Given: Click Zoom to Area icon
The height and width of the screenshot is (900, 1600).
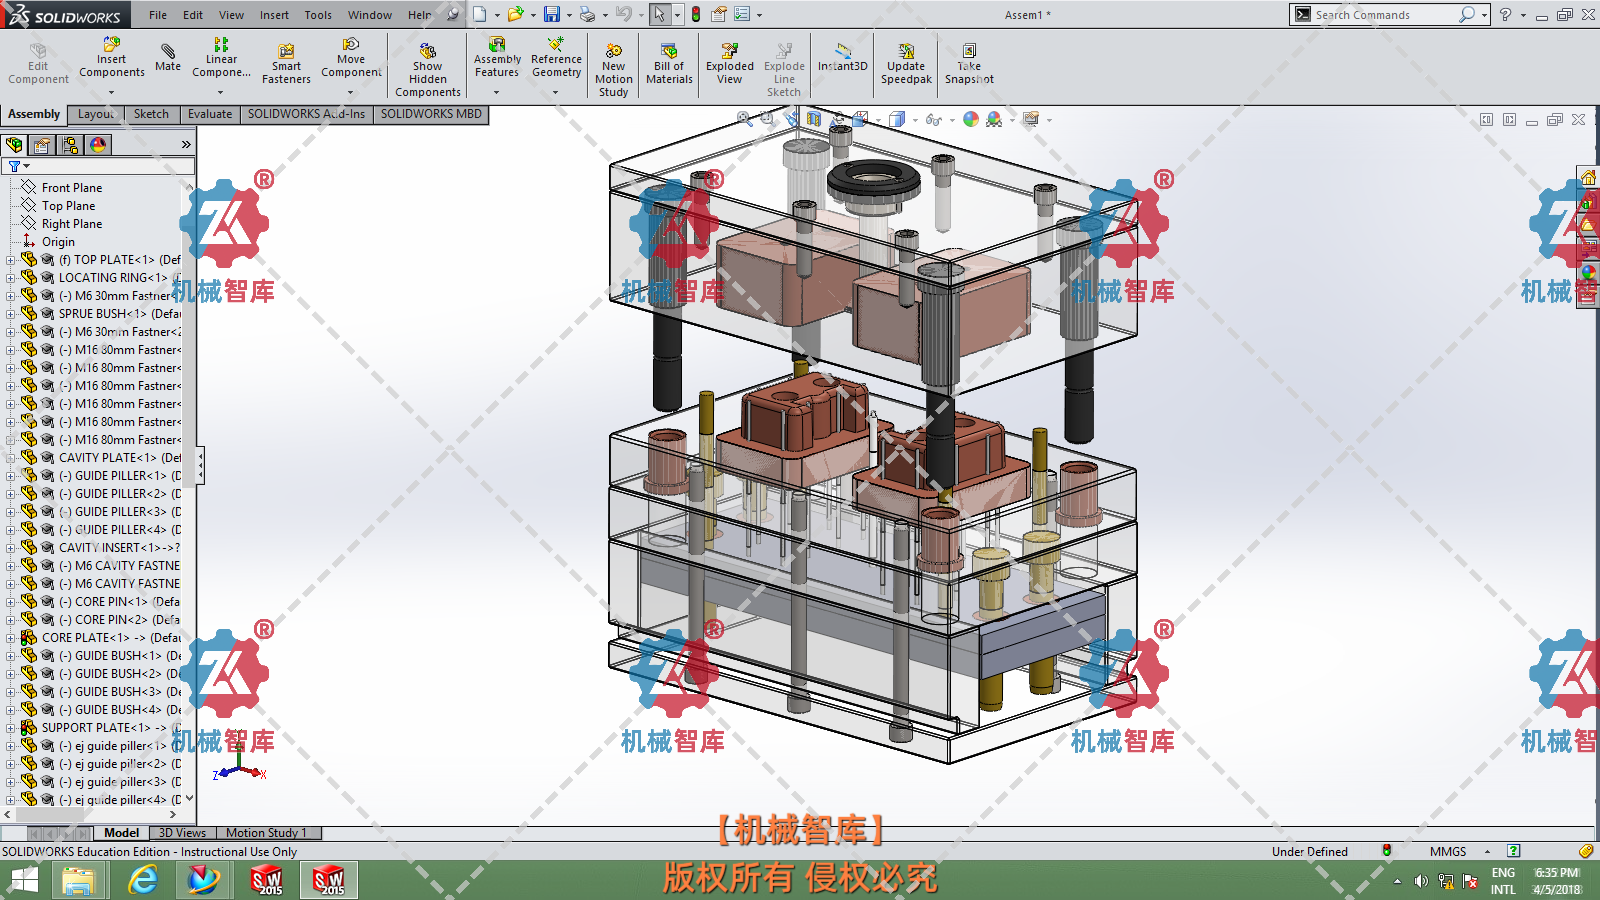Looking at the screenshot, I should pyautogui.click(x=767, y=119).
